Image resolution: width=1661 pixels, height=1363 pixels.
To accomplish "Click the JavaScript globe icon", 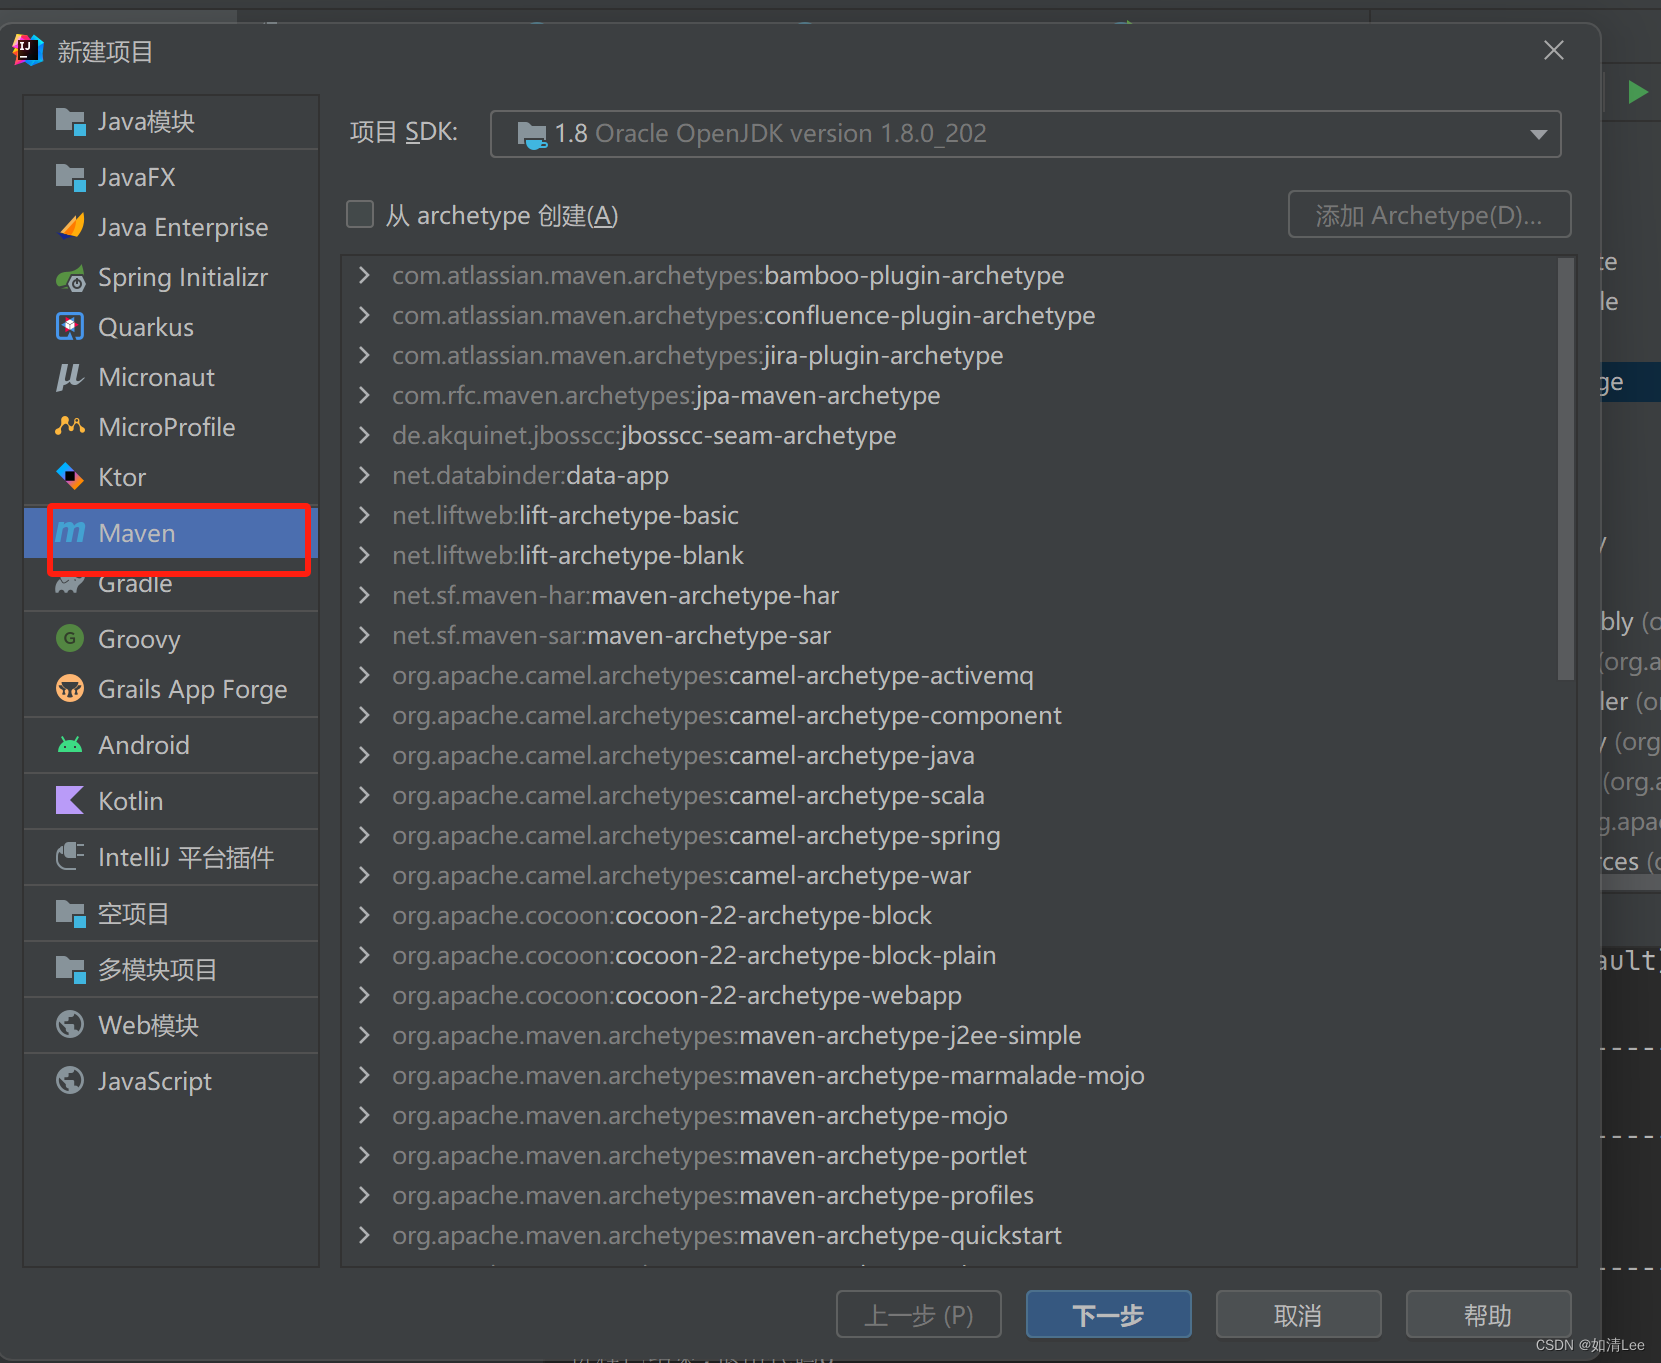I will (x=70, y=1080).
